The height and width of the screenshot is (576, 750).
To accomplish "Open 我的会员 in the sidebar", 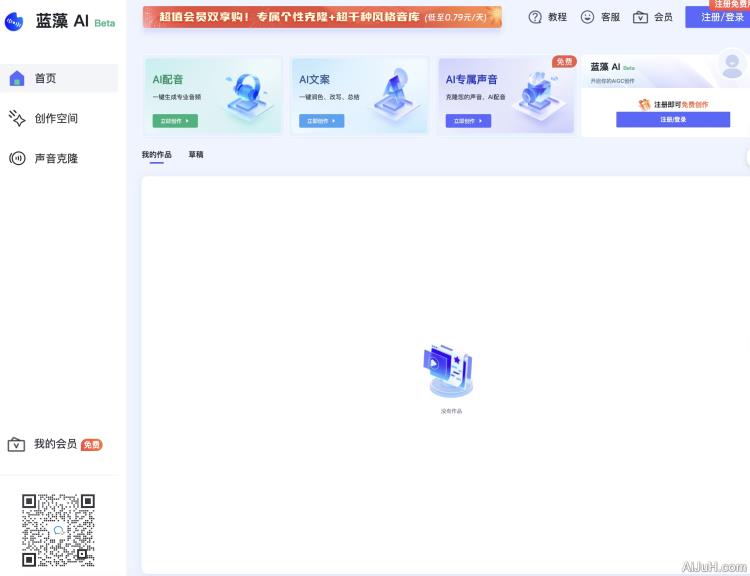I will point(55,444).
